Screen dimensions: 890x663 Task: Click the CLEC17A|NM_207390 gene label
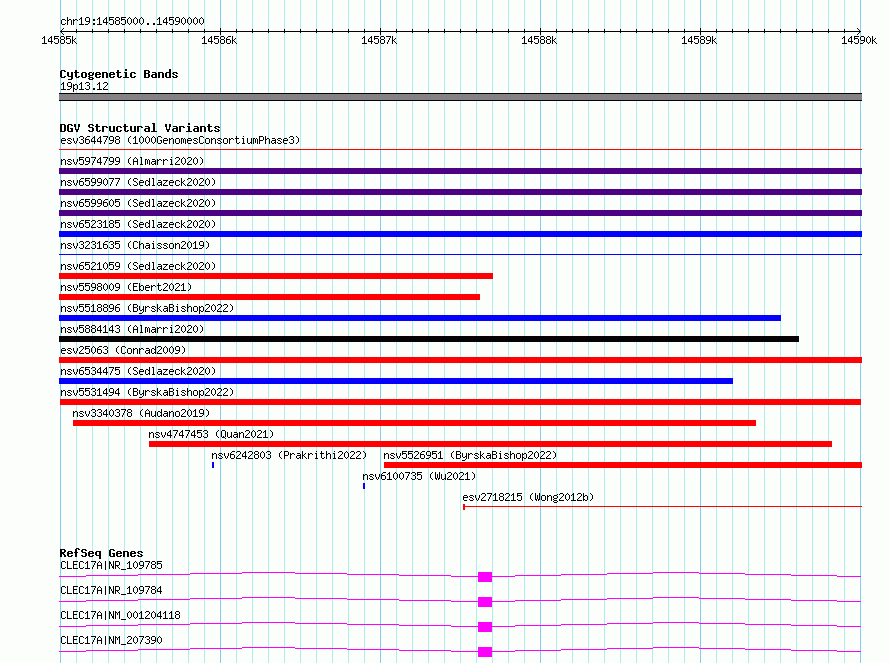(x=111, y=640)
